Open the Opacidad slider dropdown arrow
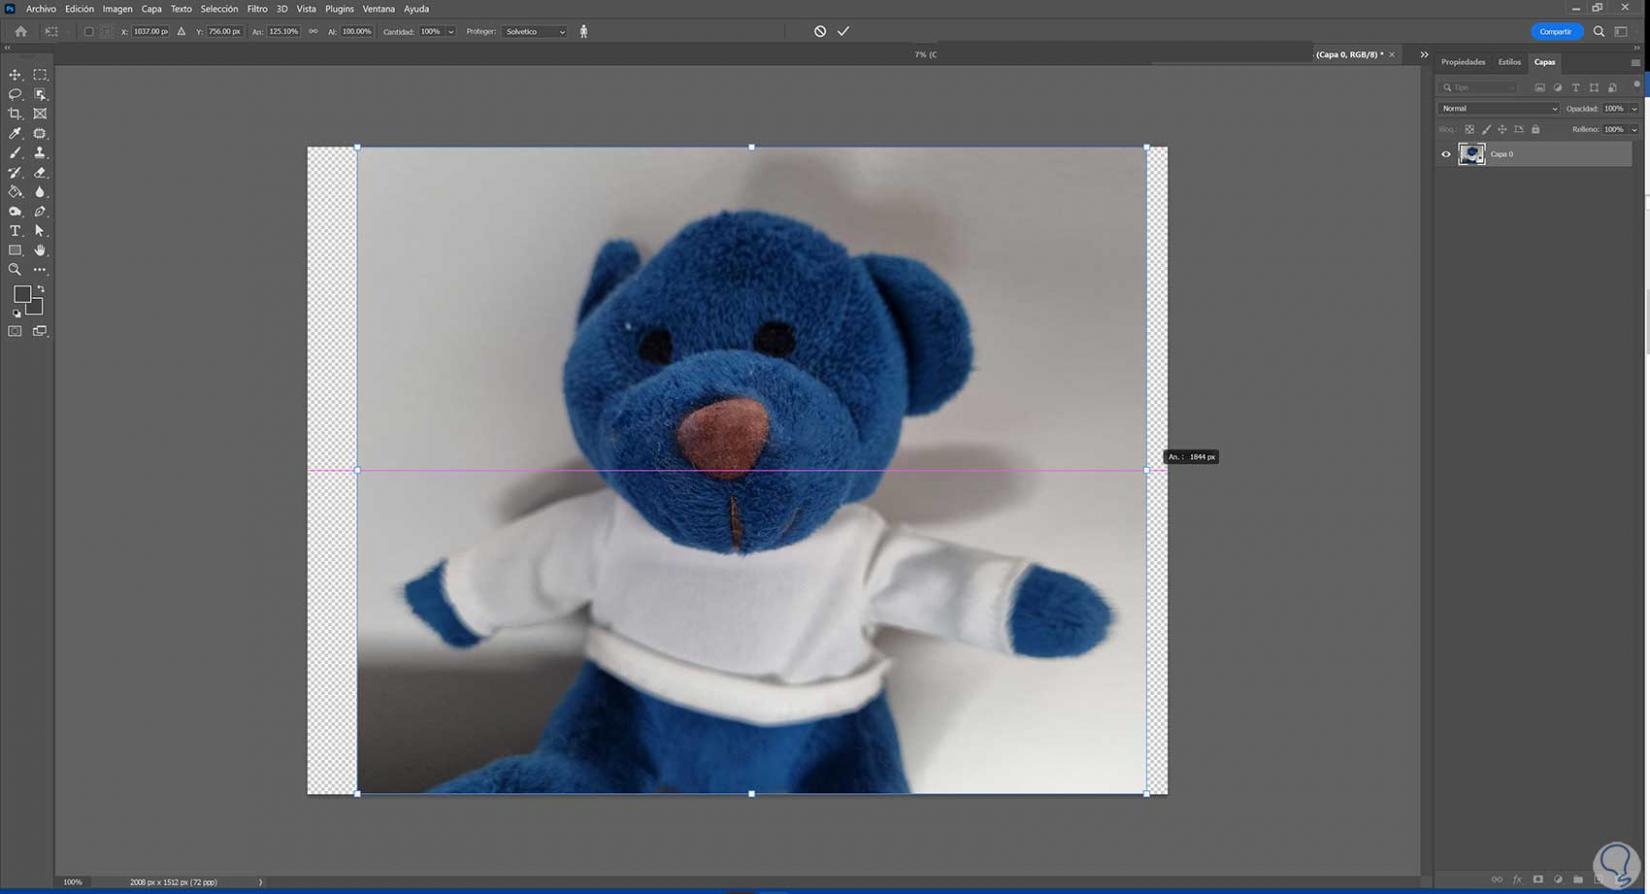Image resolution: width=1650 pixels, height=894 pixels. [x=1635, y=109]
